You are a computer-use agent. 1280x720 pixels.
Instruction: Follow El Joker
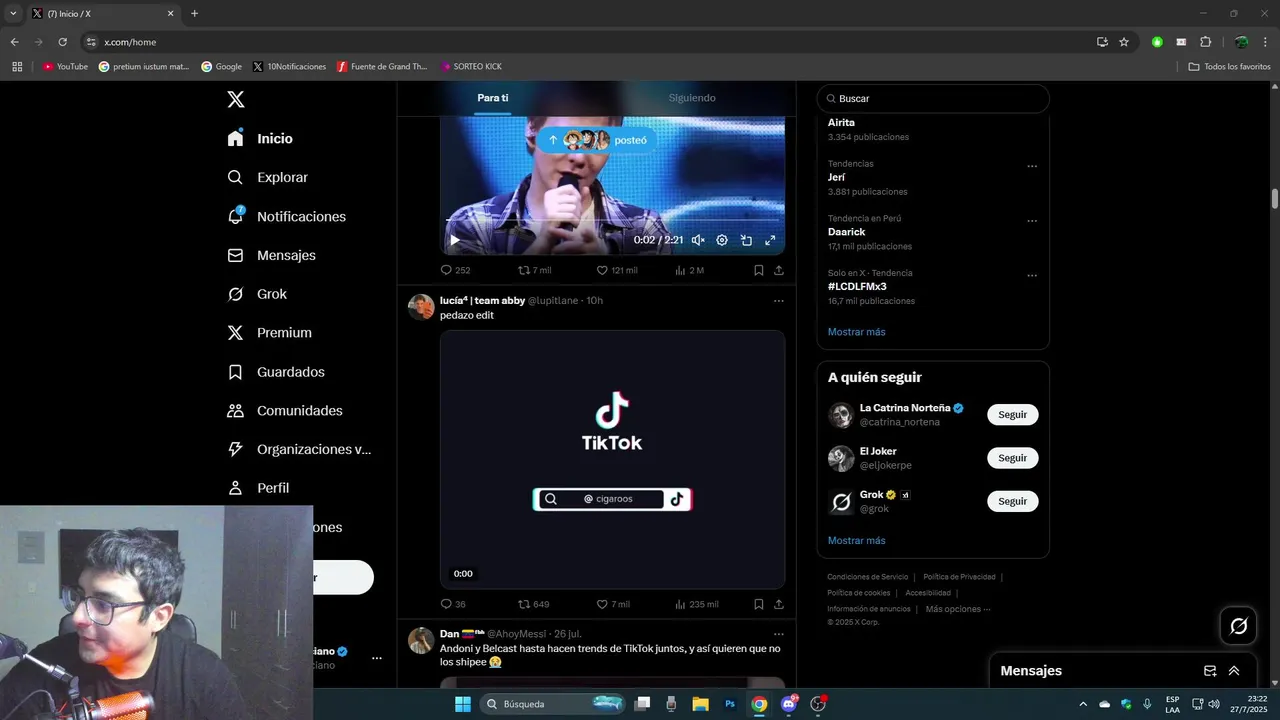(1012, 458)
